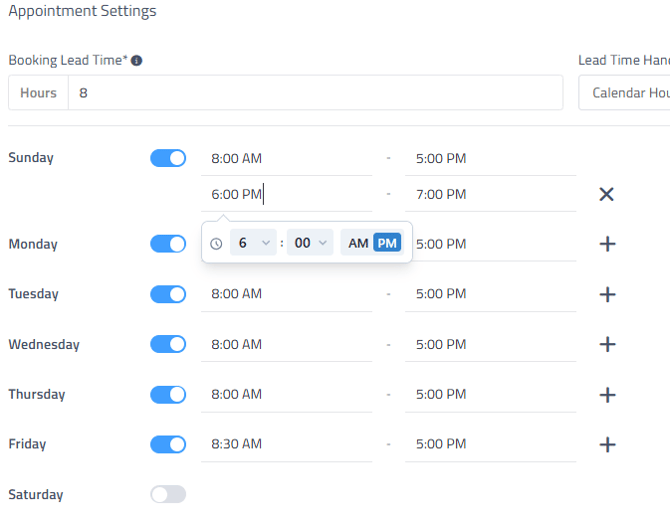
Task: Expand the Lead Time Handling dropdown
Action: (x=625, y=93)
